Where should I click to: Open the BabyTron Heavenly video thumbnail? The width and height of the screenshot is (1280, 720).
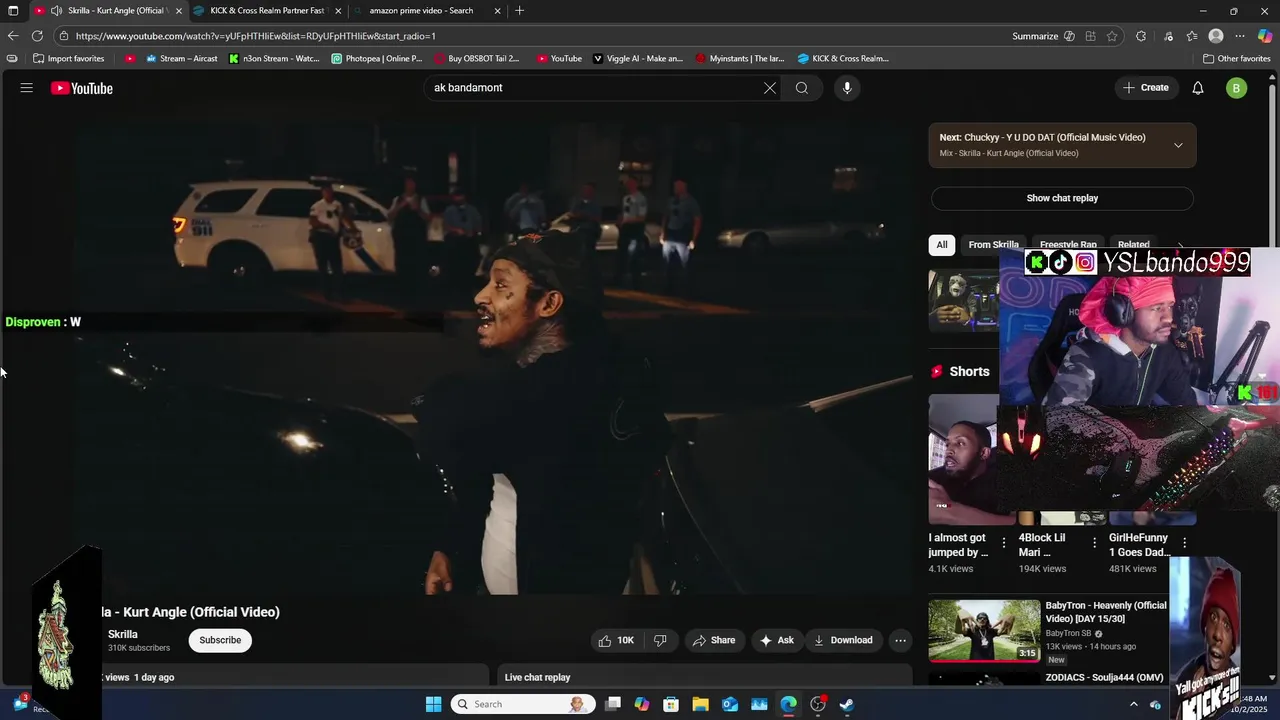(x=984, y=631)
